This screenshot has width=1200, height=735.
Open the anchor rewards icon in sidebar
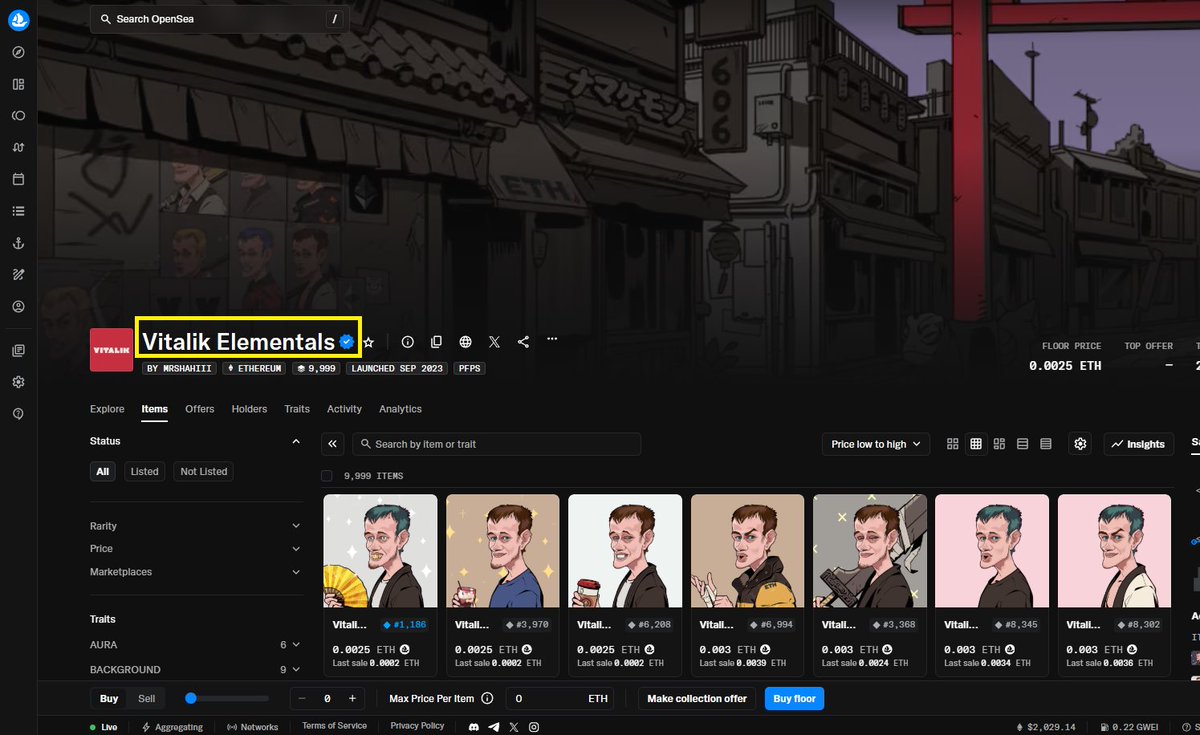tap(18, 243)
